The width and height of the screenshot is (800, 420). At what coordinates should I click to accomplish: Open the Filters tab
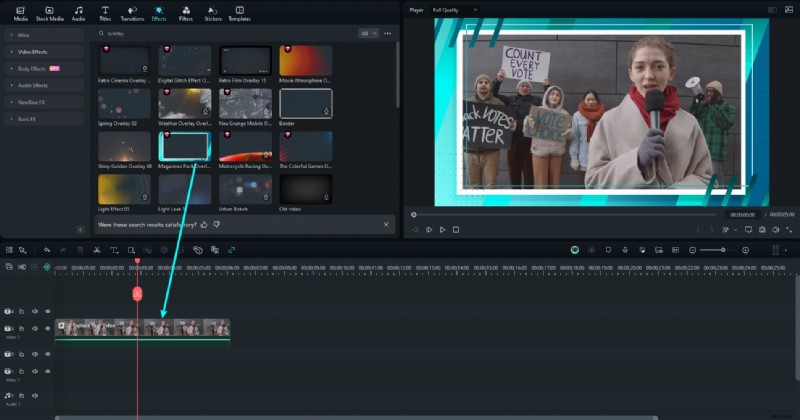pyautogui.click(x=186, y=14)
